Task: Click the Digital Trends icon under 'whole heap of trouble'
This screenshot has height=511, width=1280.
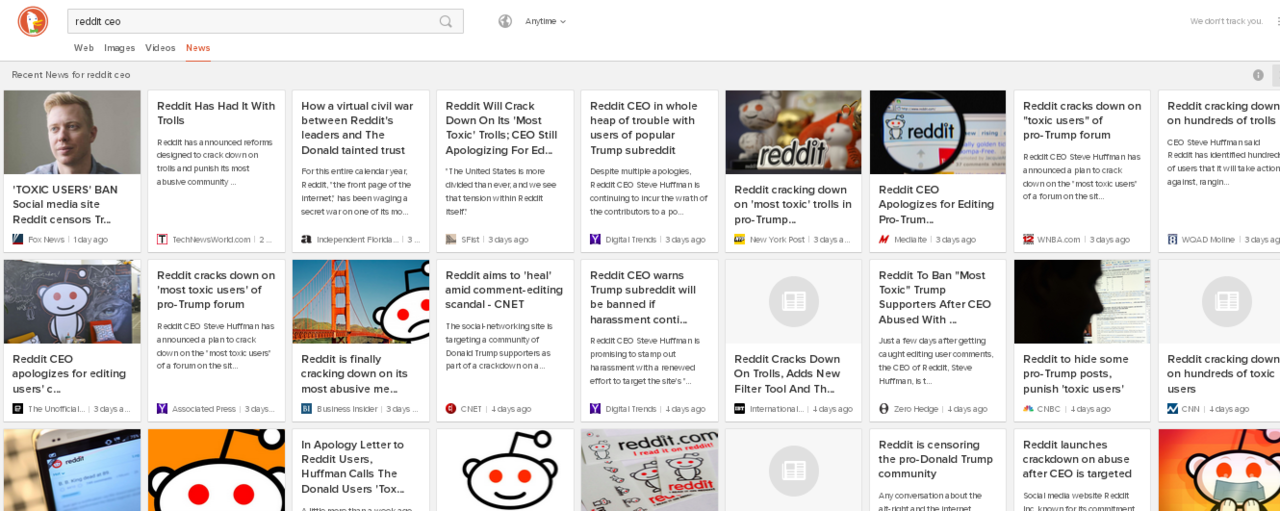Action: [595, 239]
